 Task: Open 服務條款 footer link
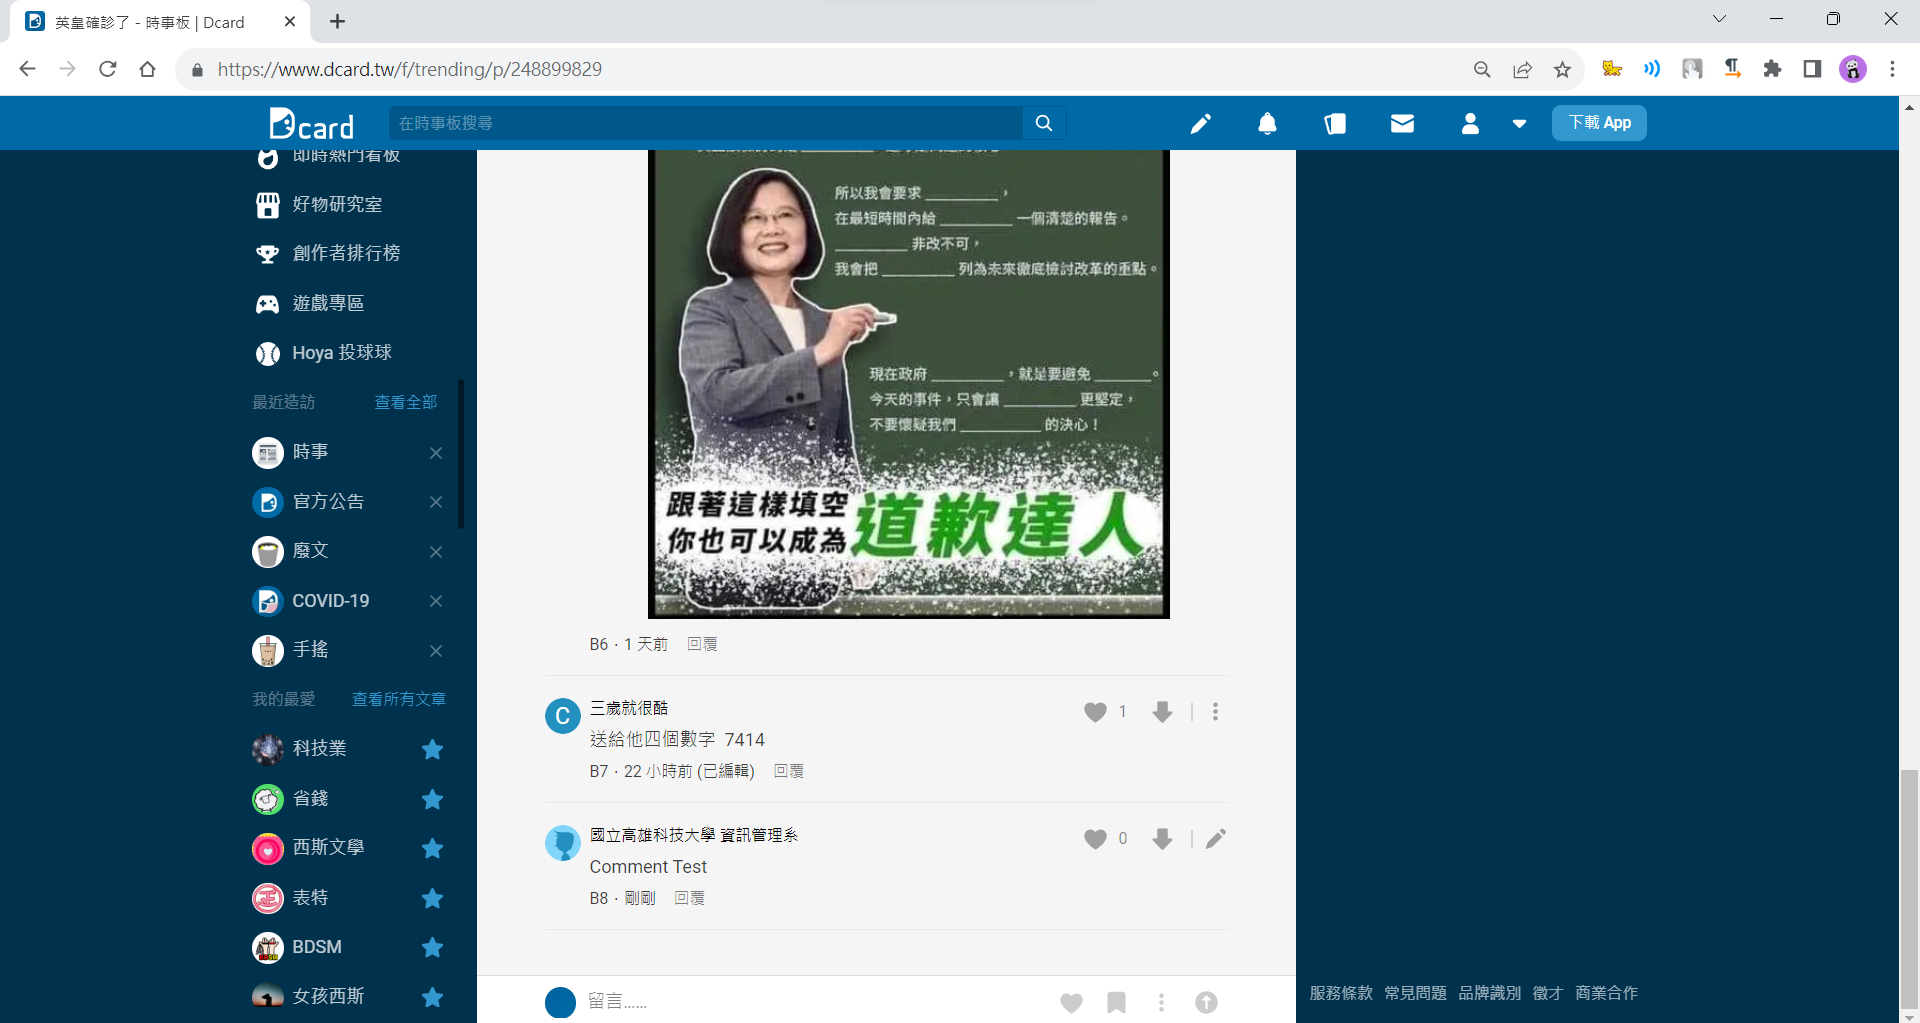click(x=1341, y=993)
